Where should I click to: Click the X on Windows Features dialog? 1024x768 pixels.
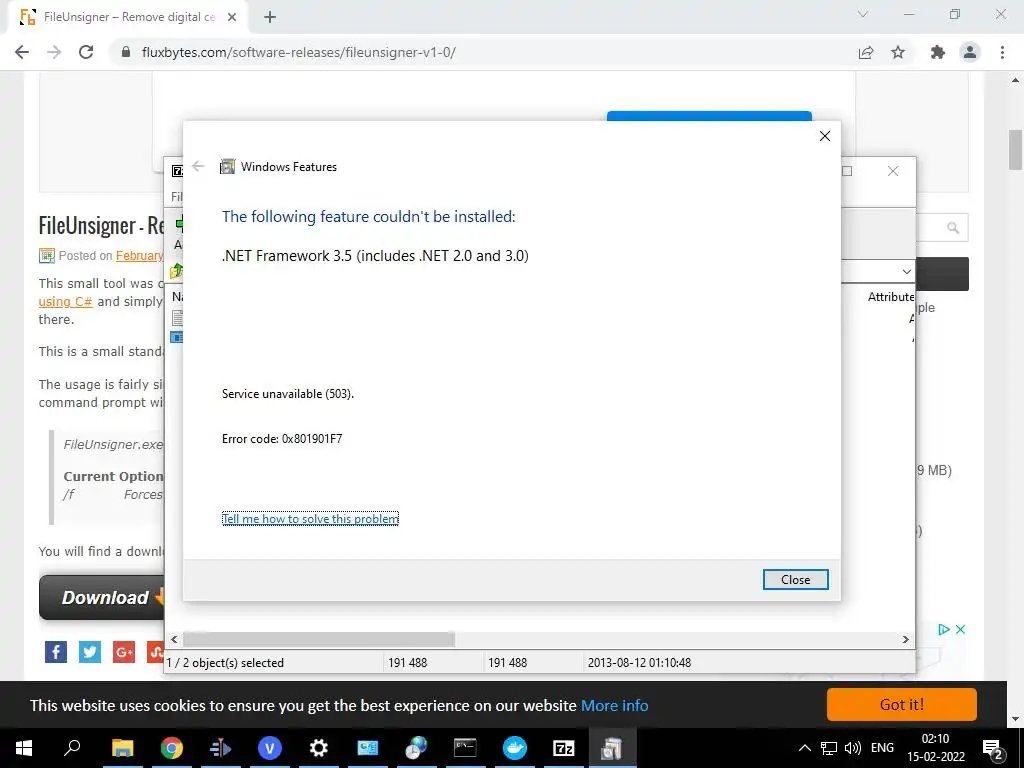pos(825,136)
